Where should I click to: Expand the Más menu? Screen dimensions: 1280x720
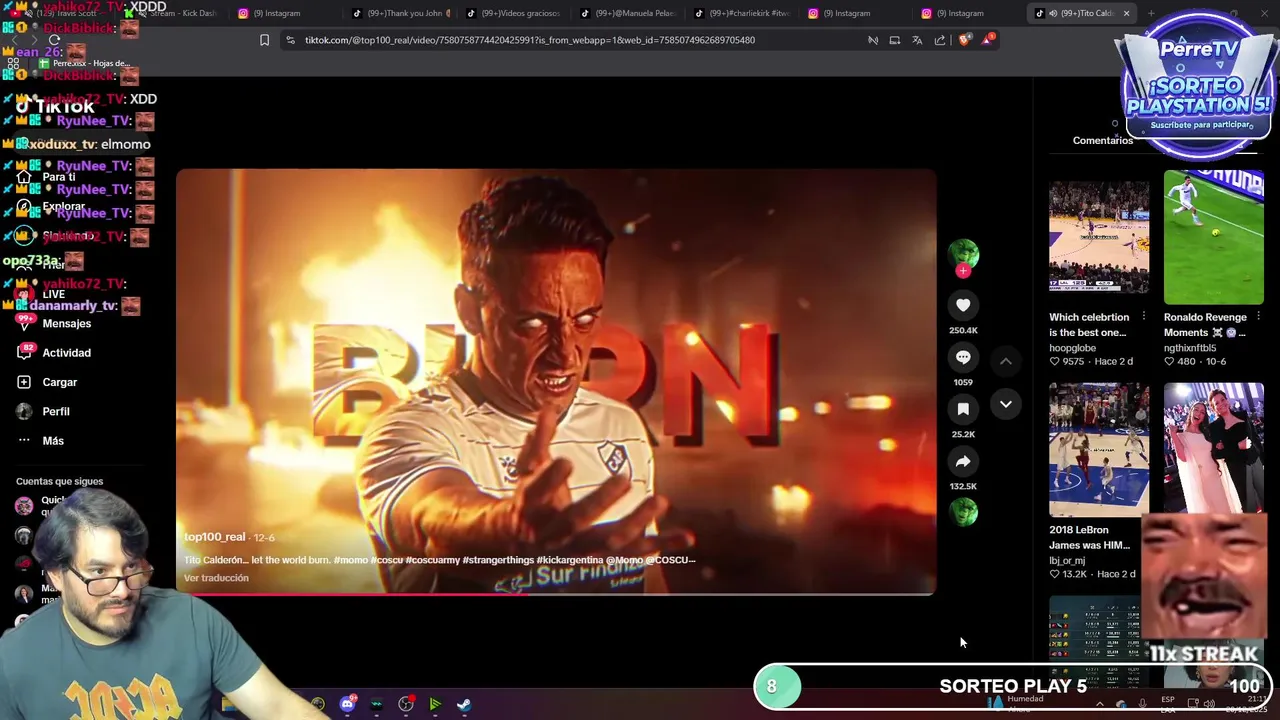[x=41, y=440]
